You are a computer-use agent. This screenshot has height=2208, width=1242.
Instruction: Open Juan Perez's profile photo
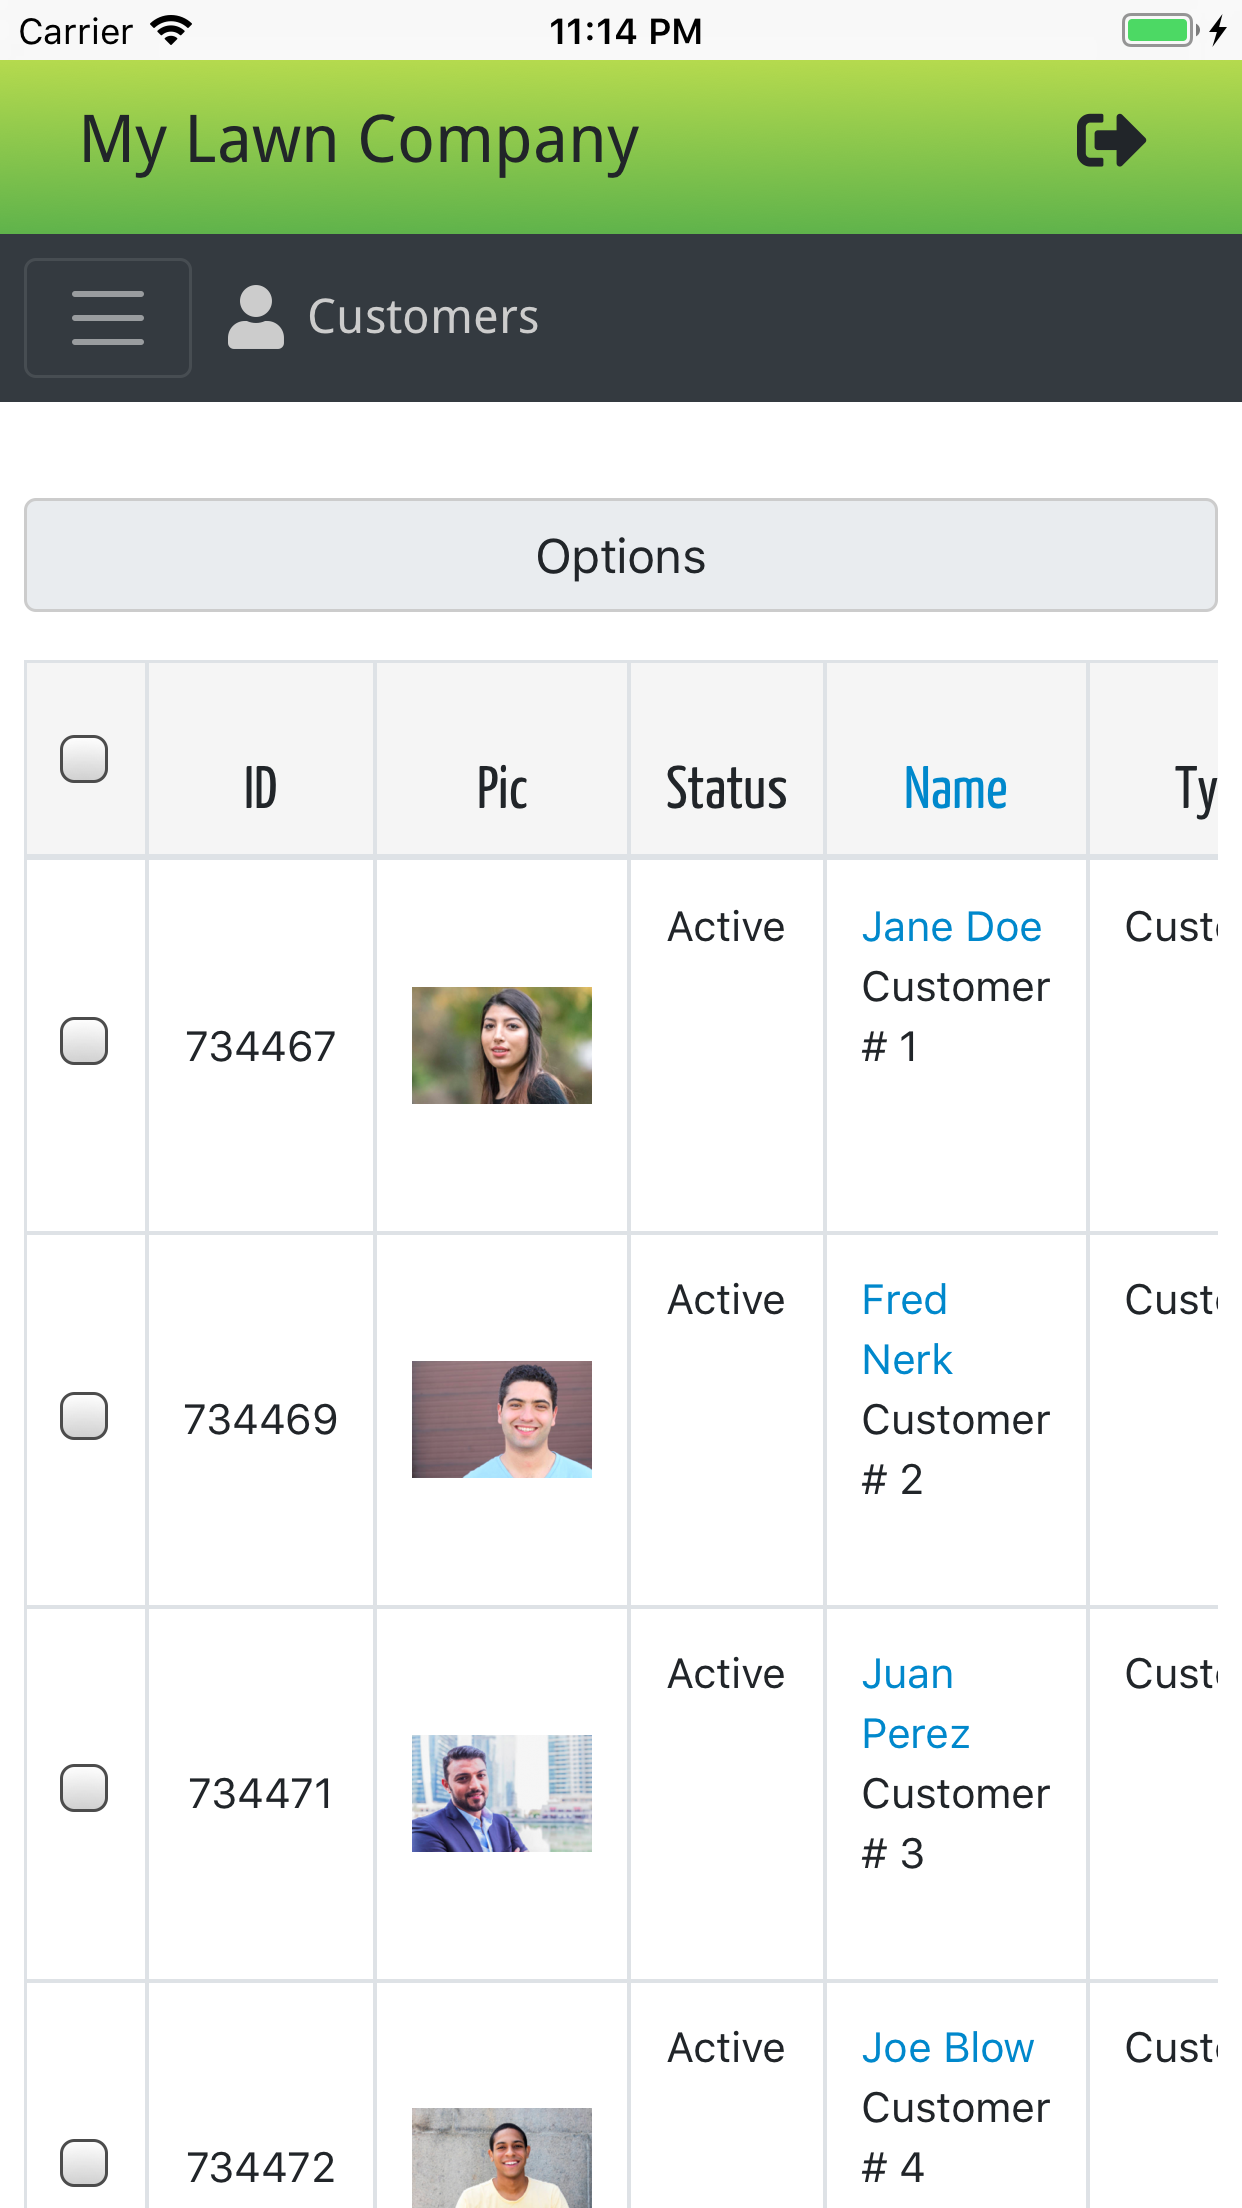pos(501,1793)
